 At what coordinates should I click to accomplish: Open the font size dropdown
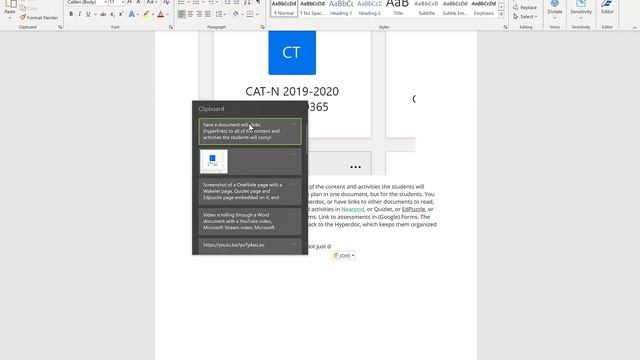point(122,2)
